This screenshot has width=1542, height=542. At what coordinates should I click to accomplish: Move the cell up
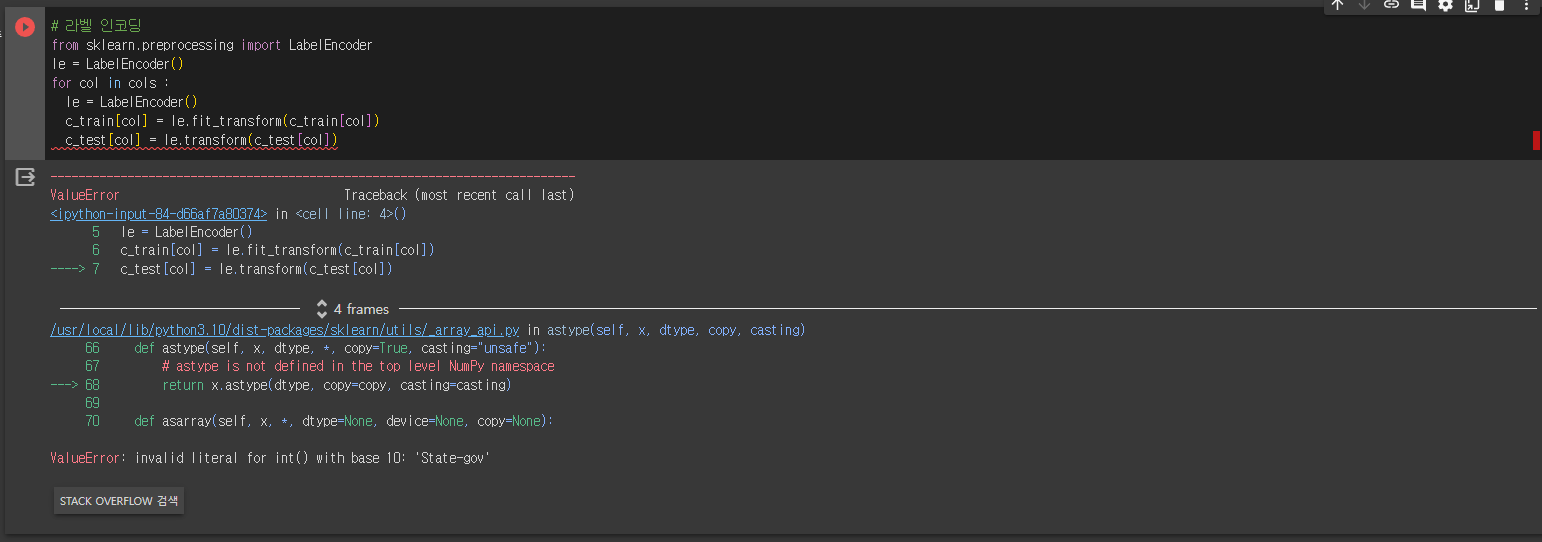[x=1337, y=5]
